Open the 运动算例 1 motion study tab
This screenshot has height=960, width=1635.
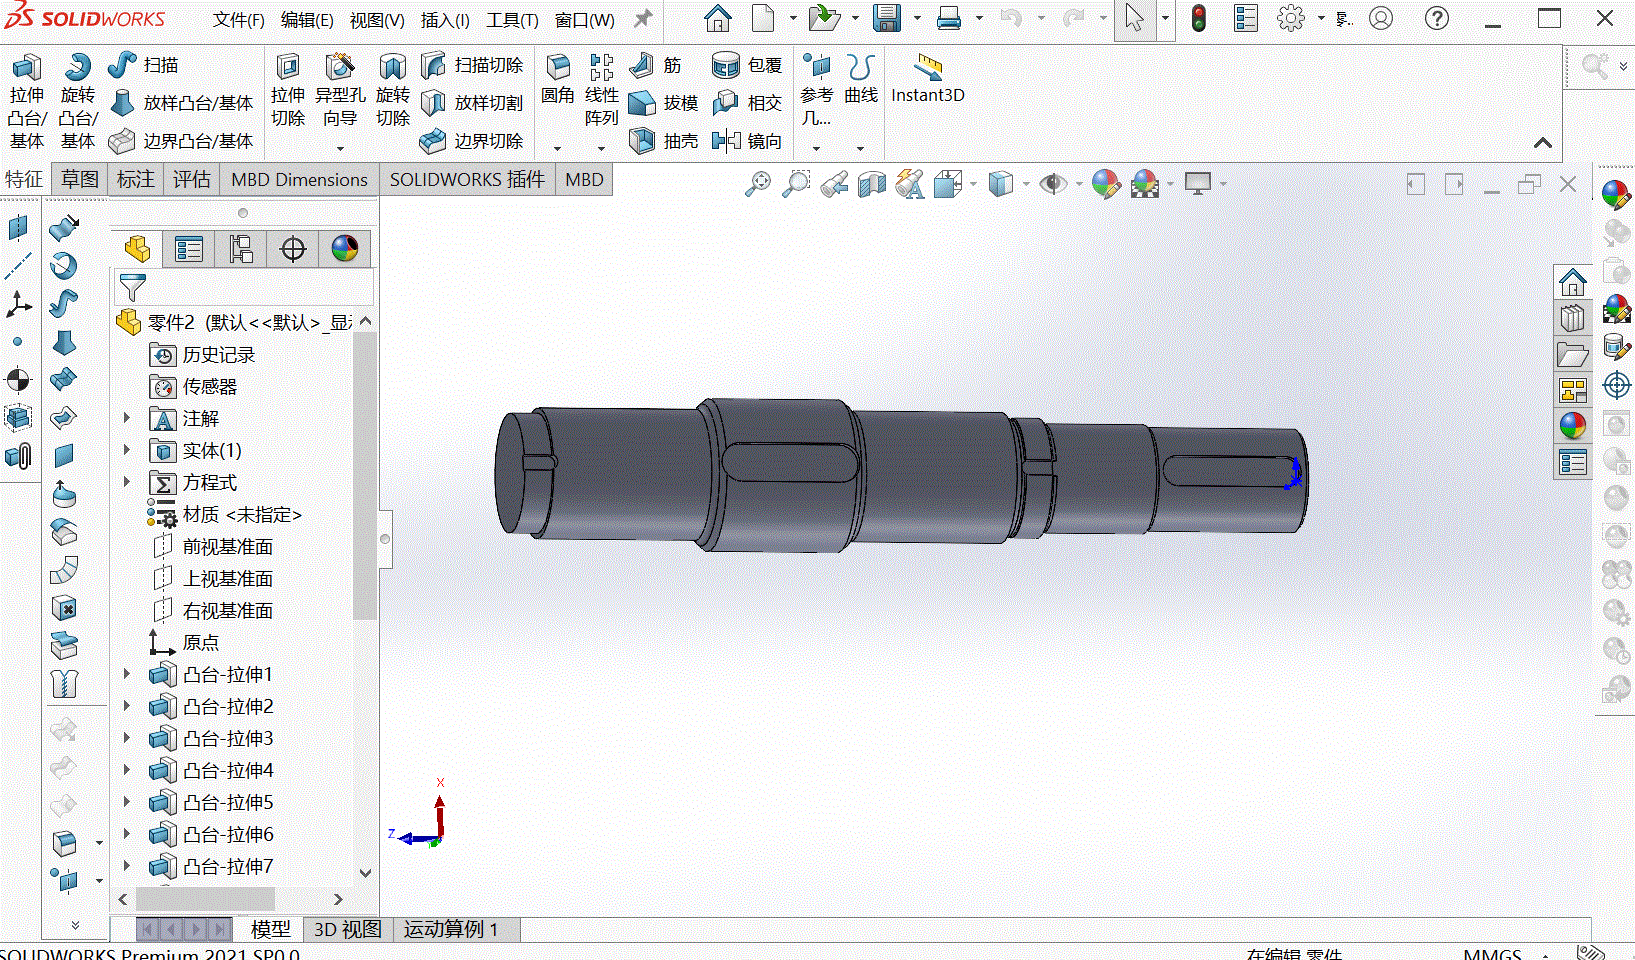point(451,929)
